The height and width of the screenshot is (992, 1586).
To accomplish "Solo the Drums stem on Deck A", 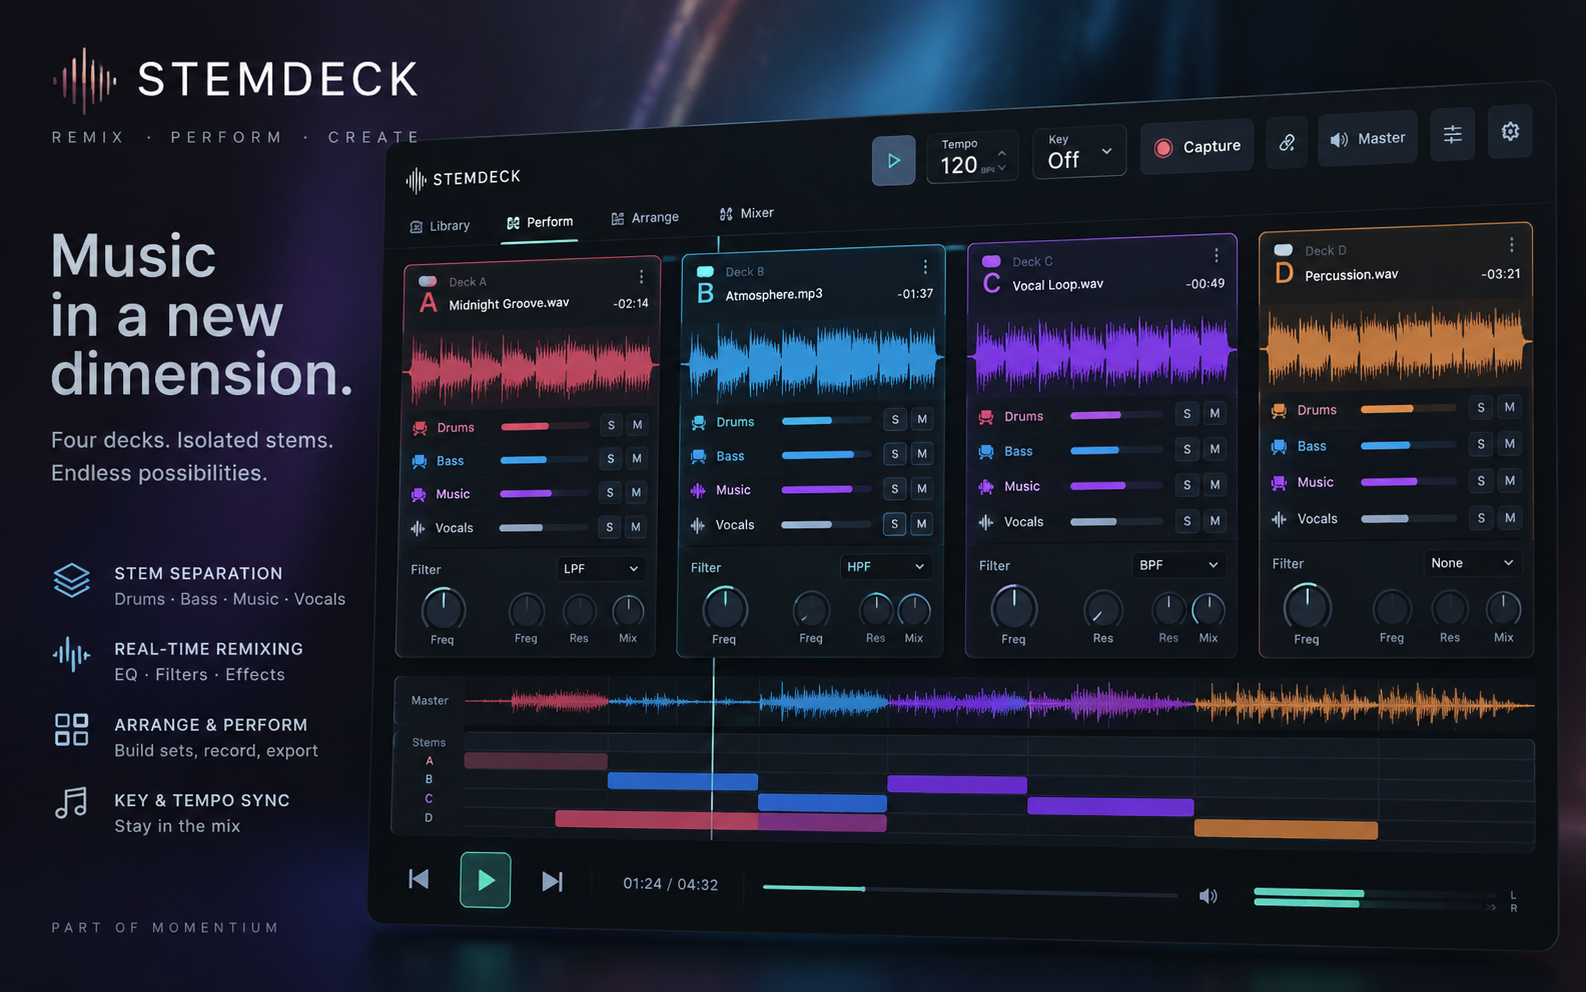I will (611, 425).
